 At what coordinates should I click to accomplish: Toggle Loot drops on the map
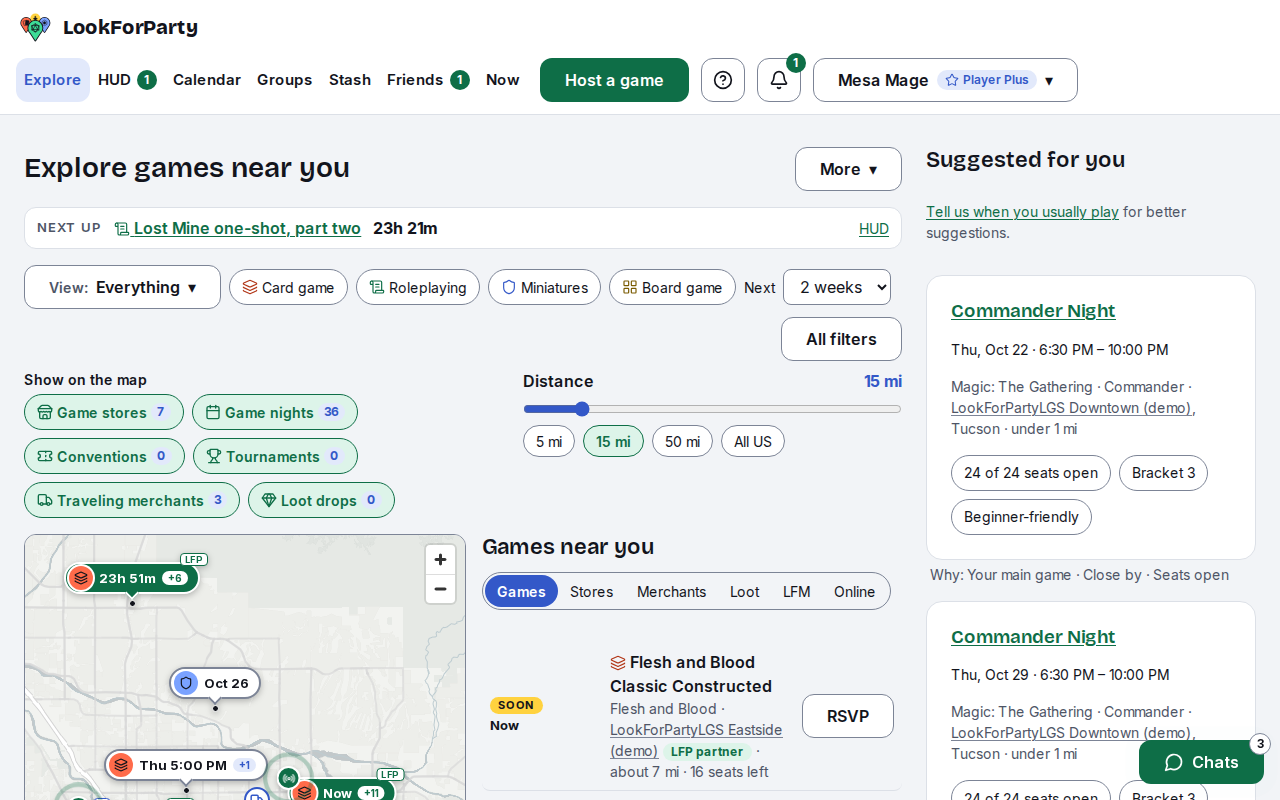tap(321, 500)
